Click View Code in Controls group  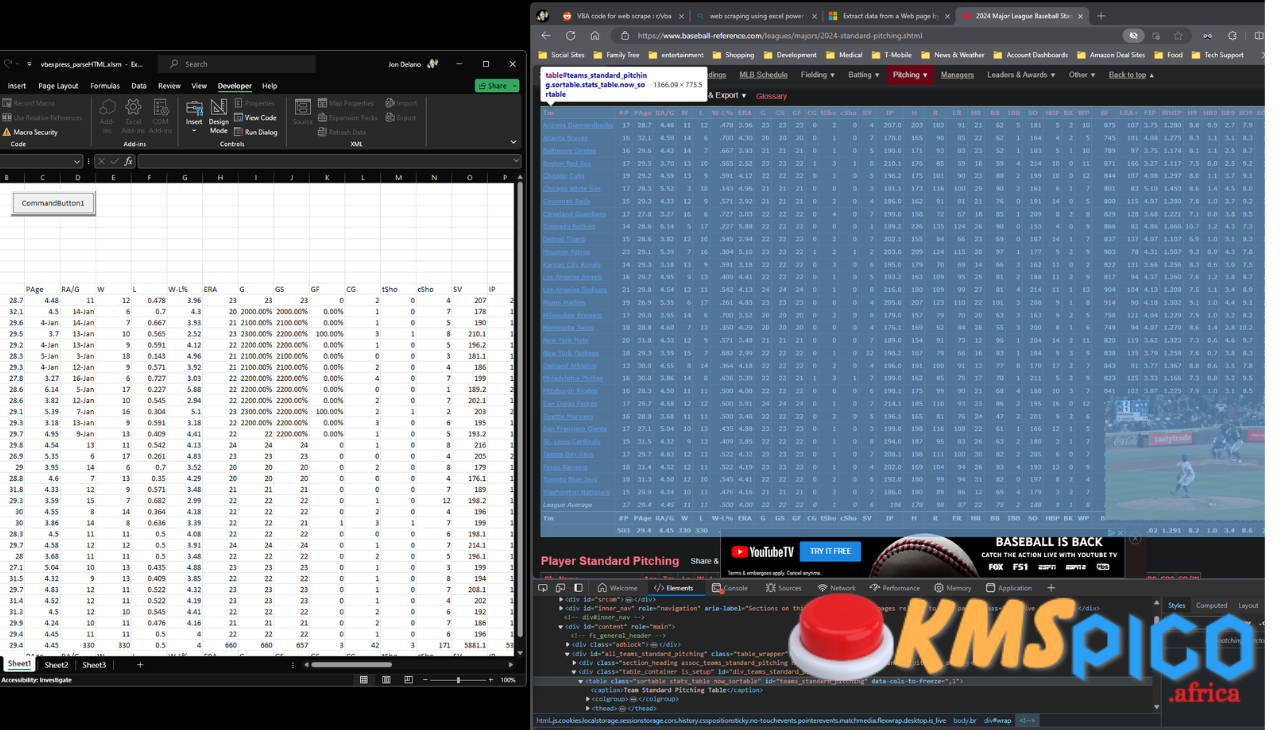(255, 117)
